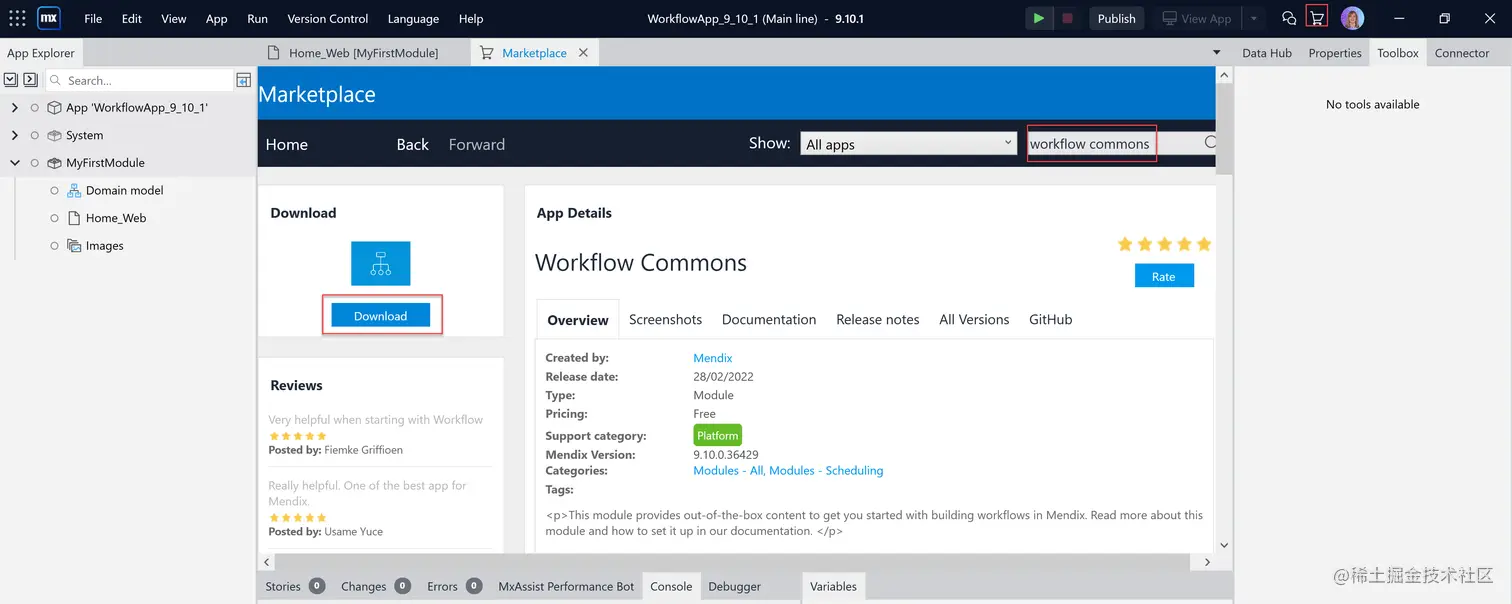
Task: Open the feedback chat bubbles icon
Action: 1289,18
